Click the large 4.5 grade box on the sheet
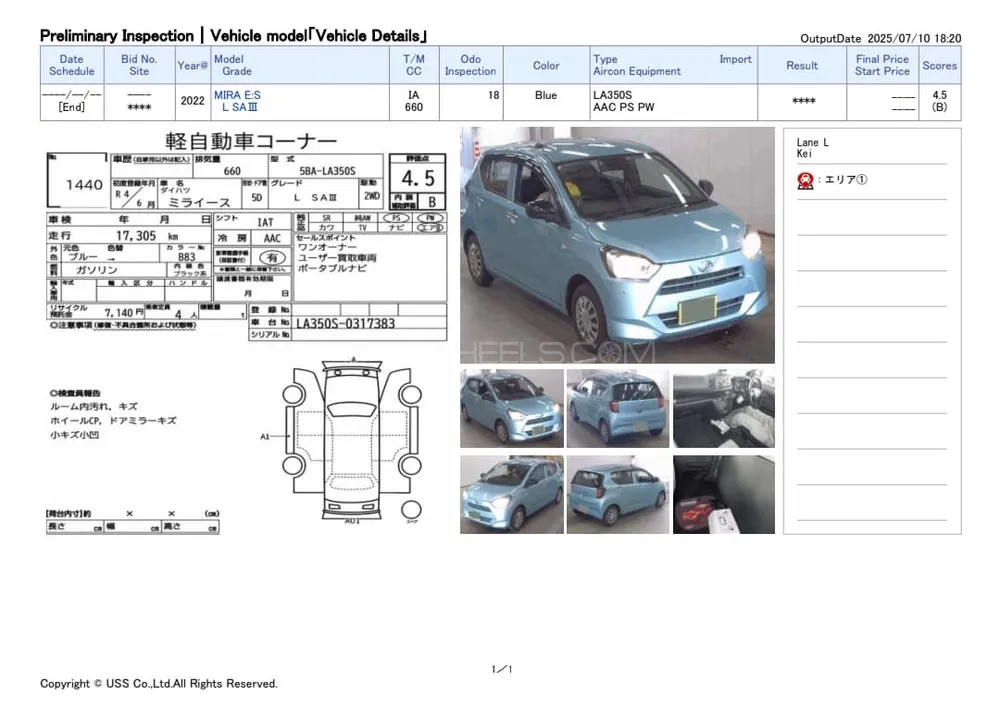This screenshot has height=707, width=1000. click(418, 178)
